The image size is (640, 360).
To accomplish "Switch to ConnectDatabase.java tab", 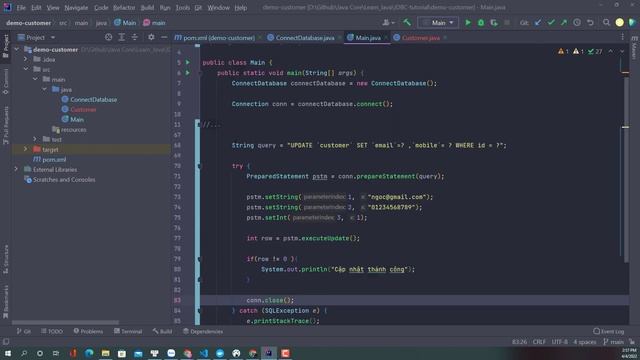I will click(x=305, y=38).
